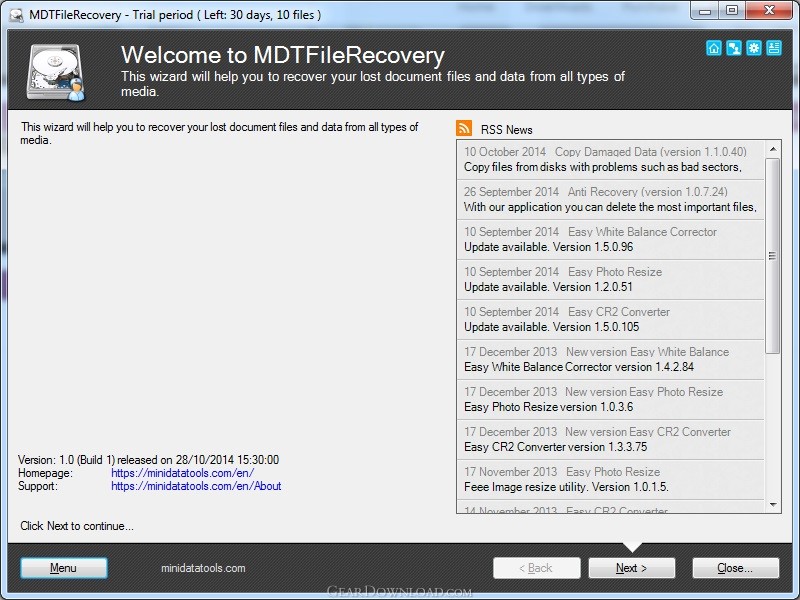Close the window with the title bar X
Screen dimensions: 800x600
point(770,11)
